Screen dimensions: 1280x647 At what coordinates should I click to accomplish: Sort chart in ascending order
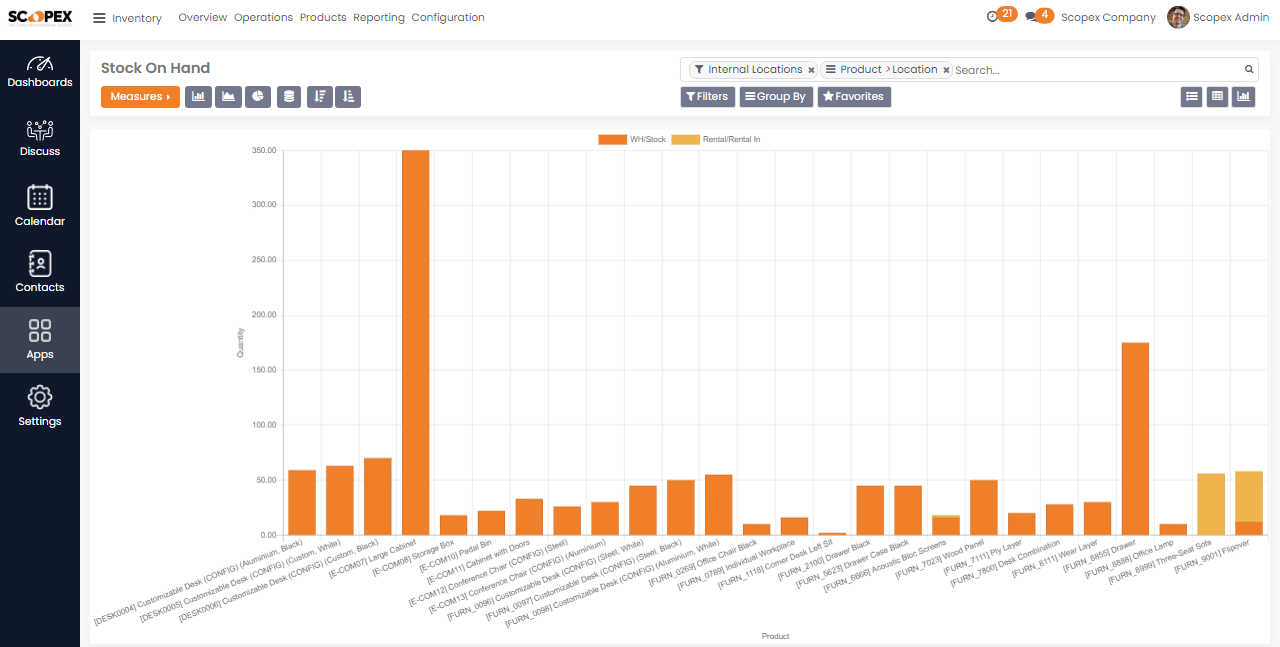point(348,97)
